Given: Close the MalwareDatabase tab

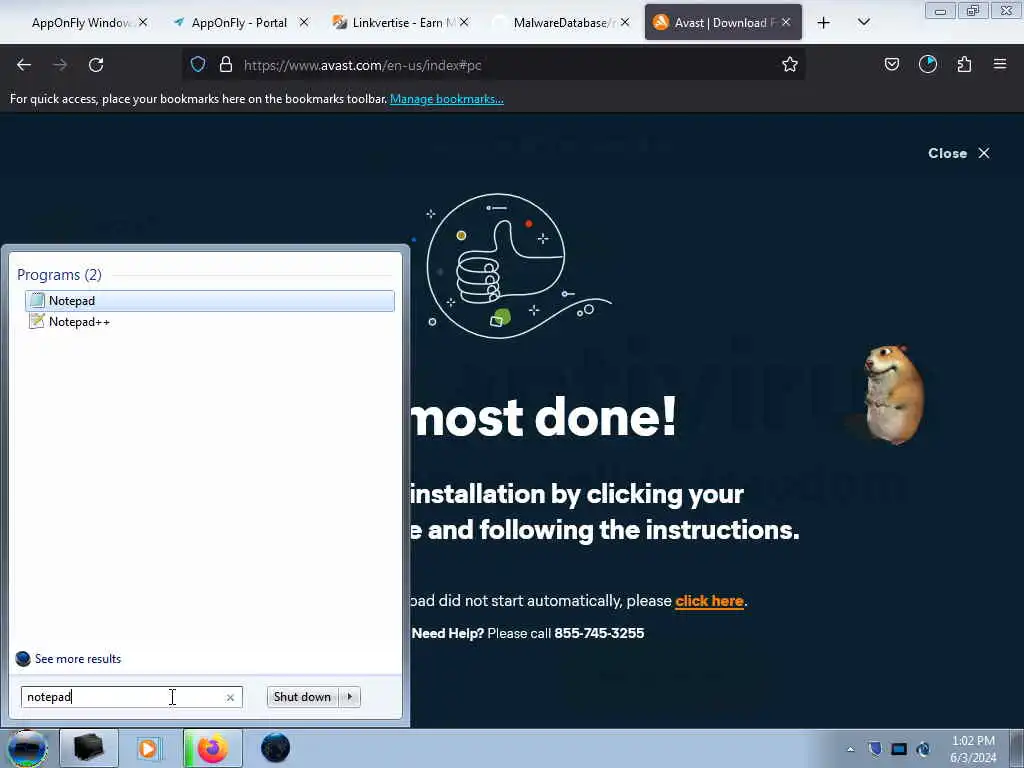Looking at the screenshot, I should 625,22.
